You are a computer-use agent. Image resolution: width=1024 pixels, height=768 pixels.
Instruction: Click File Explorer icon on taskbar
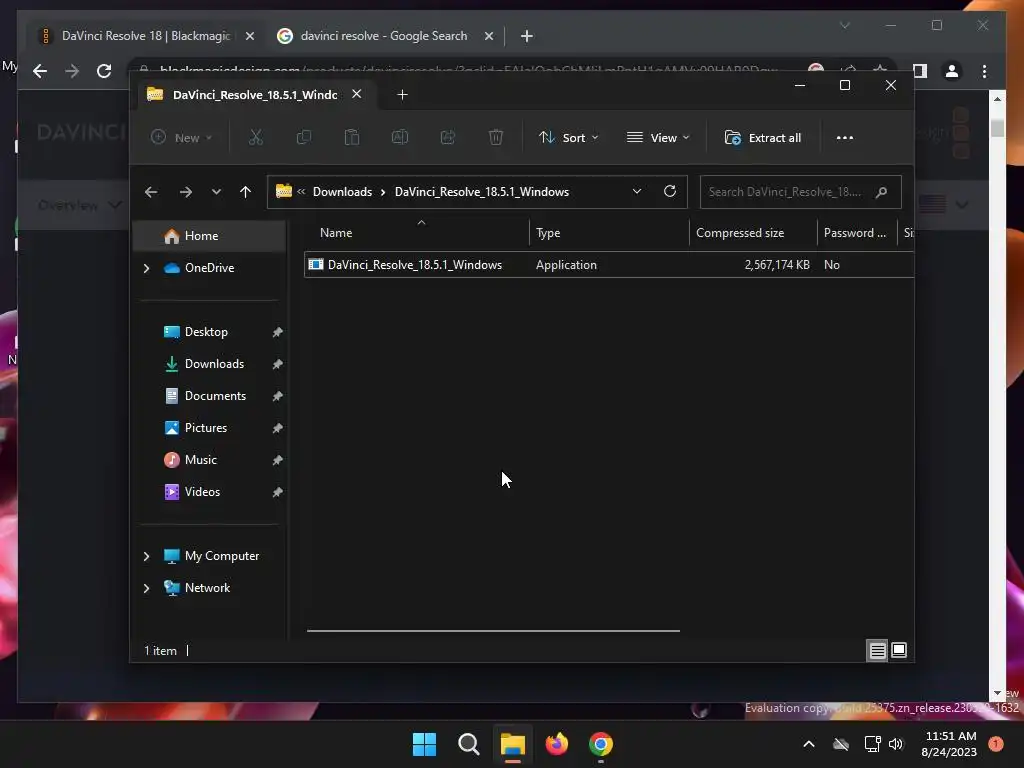point(513,744)
